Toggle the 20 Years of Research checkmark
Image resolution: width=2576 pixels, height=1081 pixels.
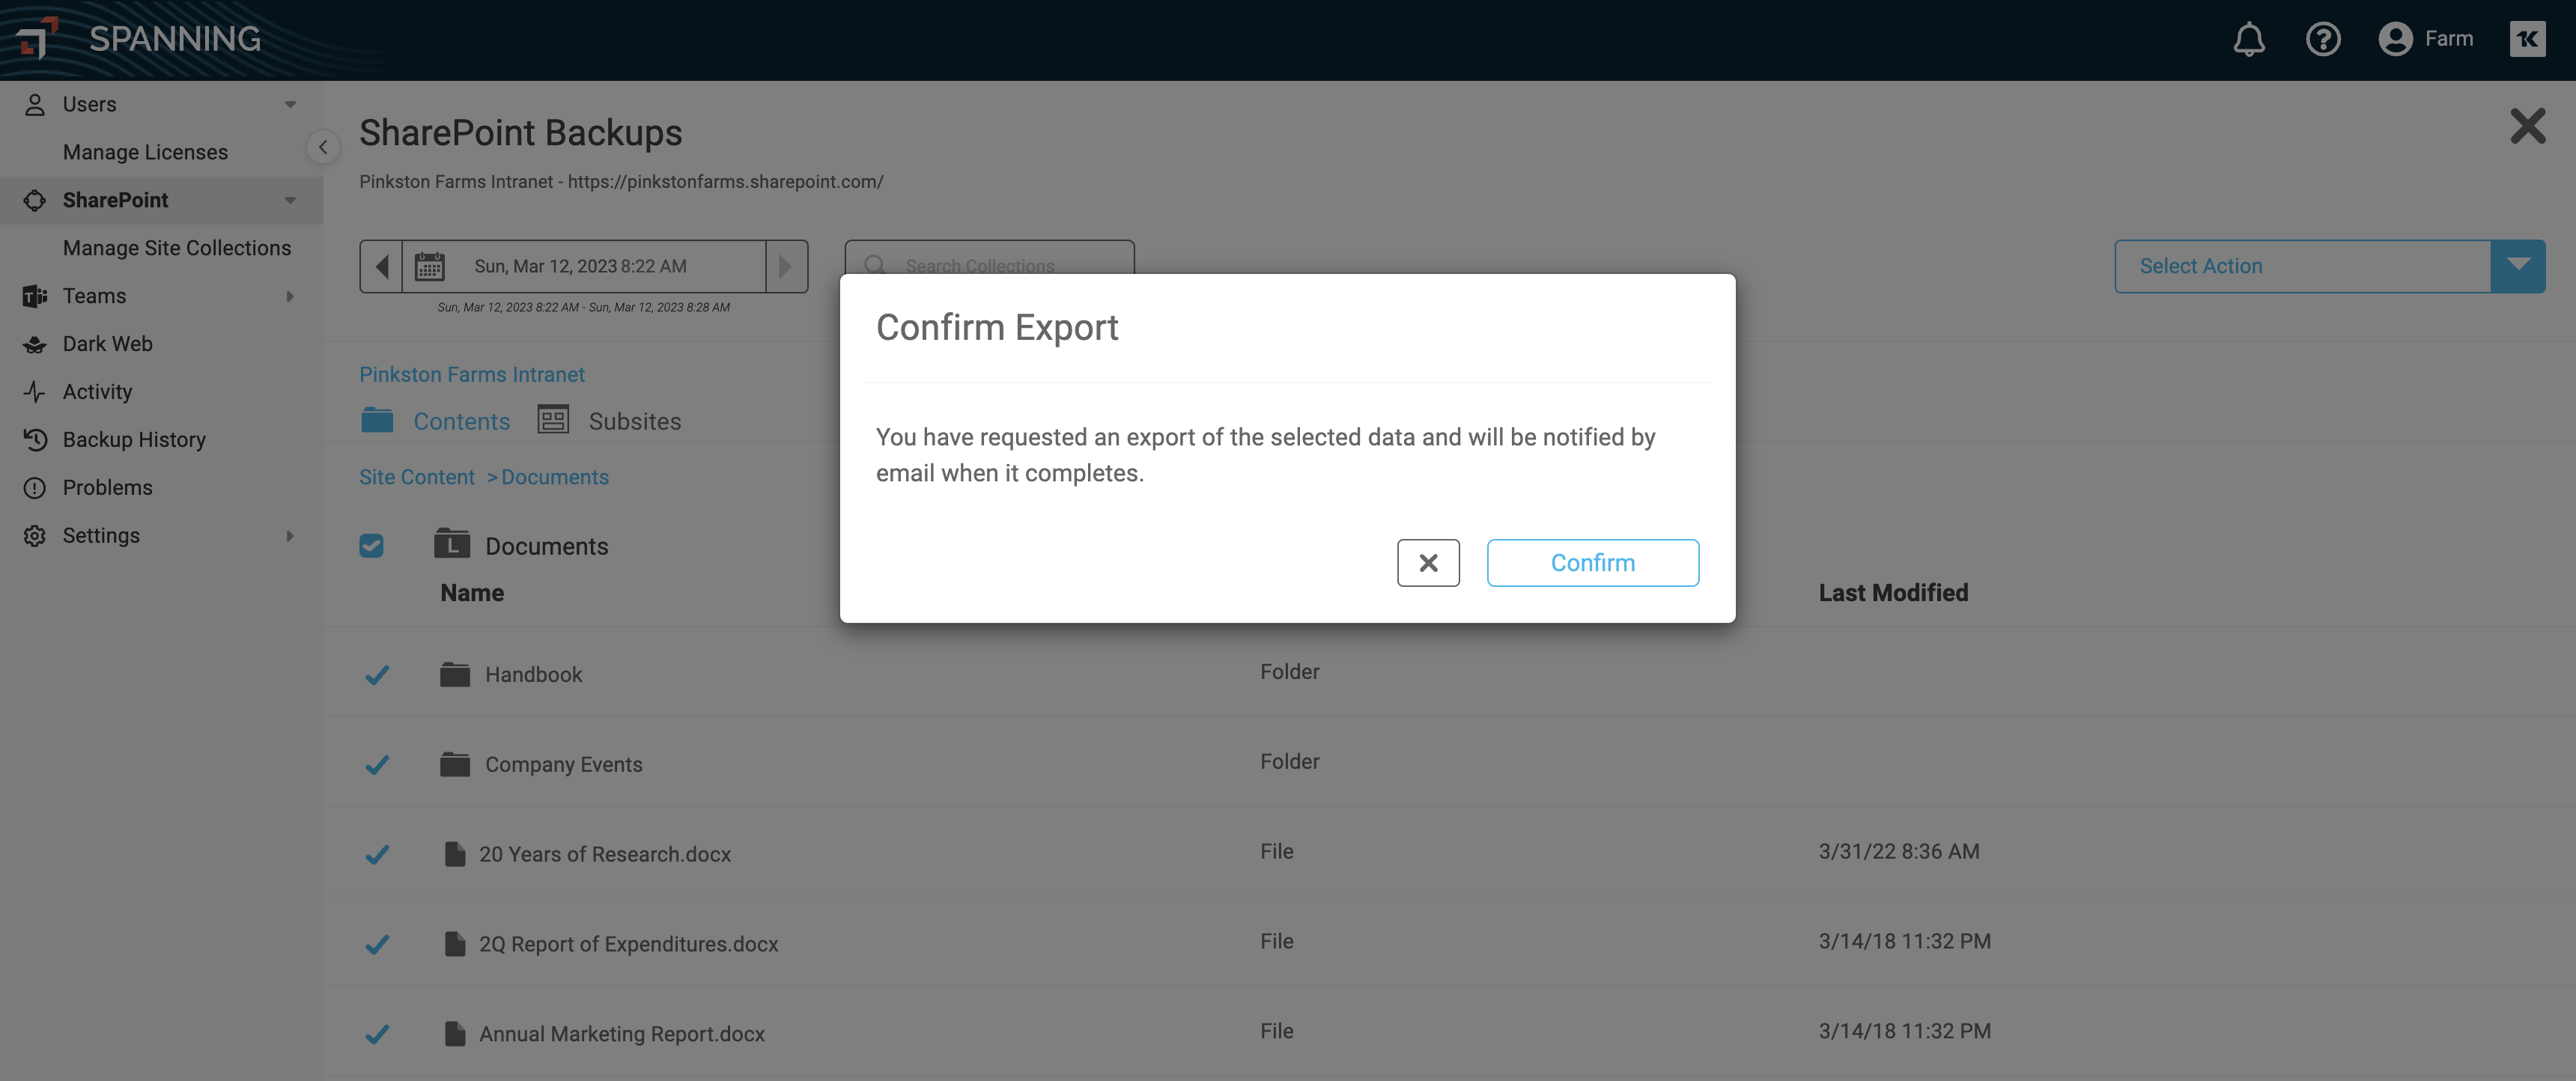377,855
